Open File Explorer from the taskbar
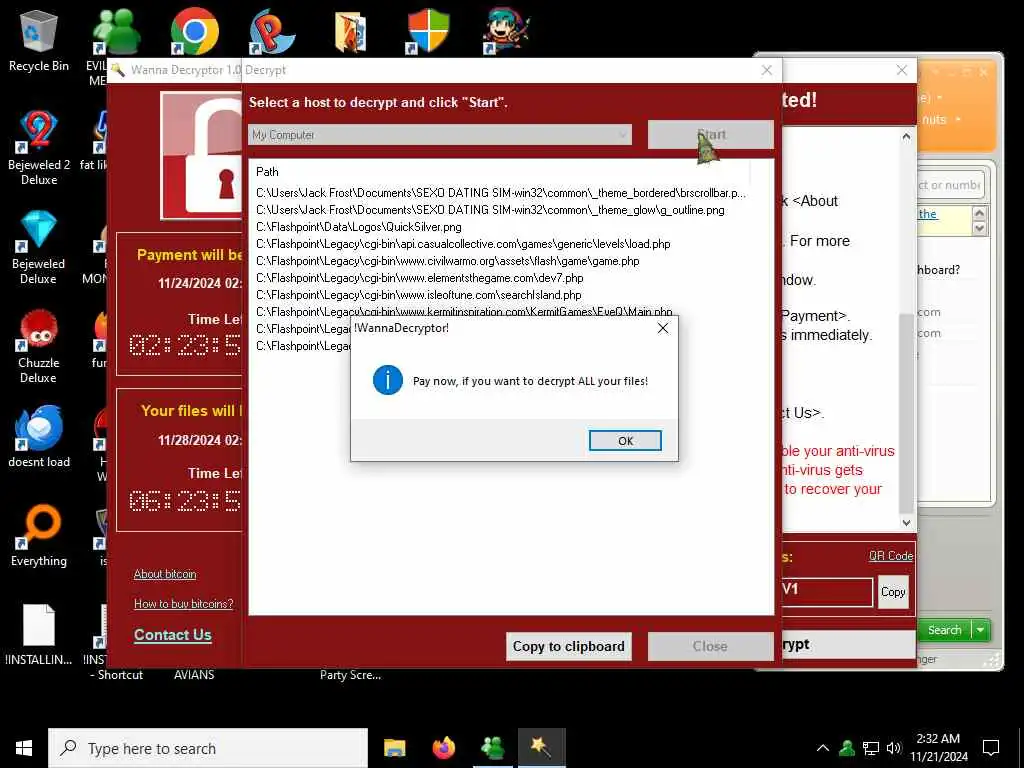The image size is (1024, 768). point(394,748)
